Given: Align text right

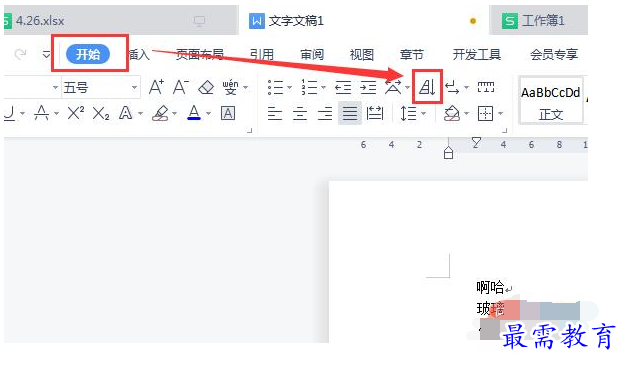Looking at the screenshot, I should pos(325,114).
